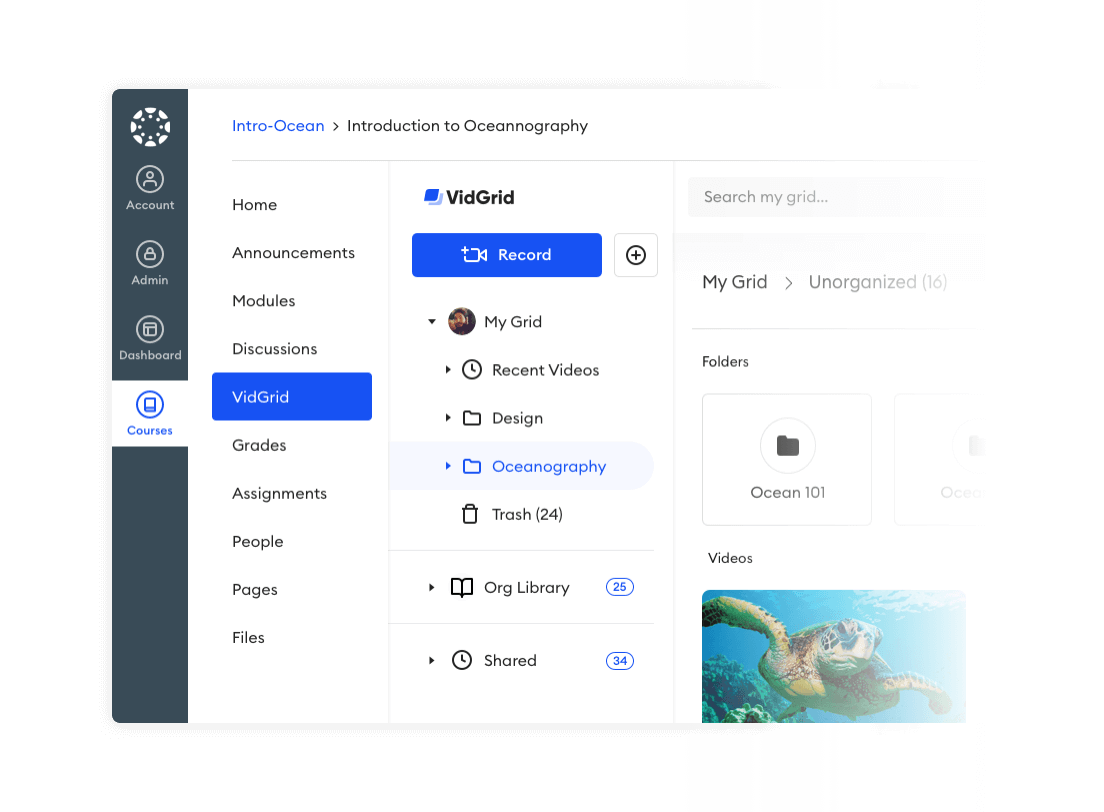Click the Recent Videos clock icon
The height and width of the screenshot is (812, 1104).
point(470,369)
